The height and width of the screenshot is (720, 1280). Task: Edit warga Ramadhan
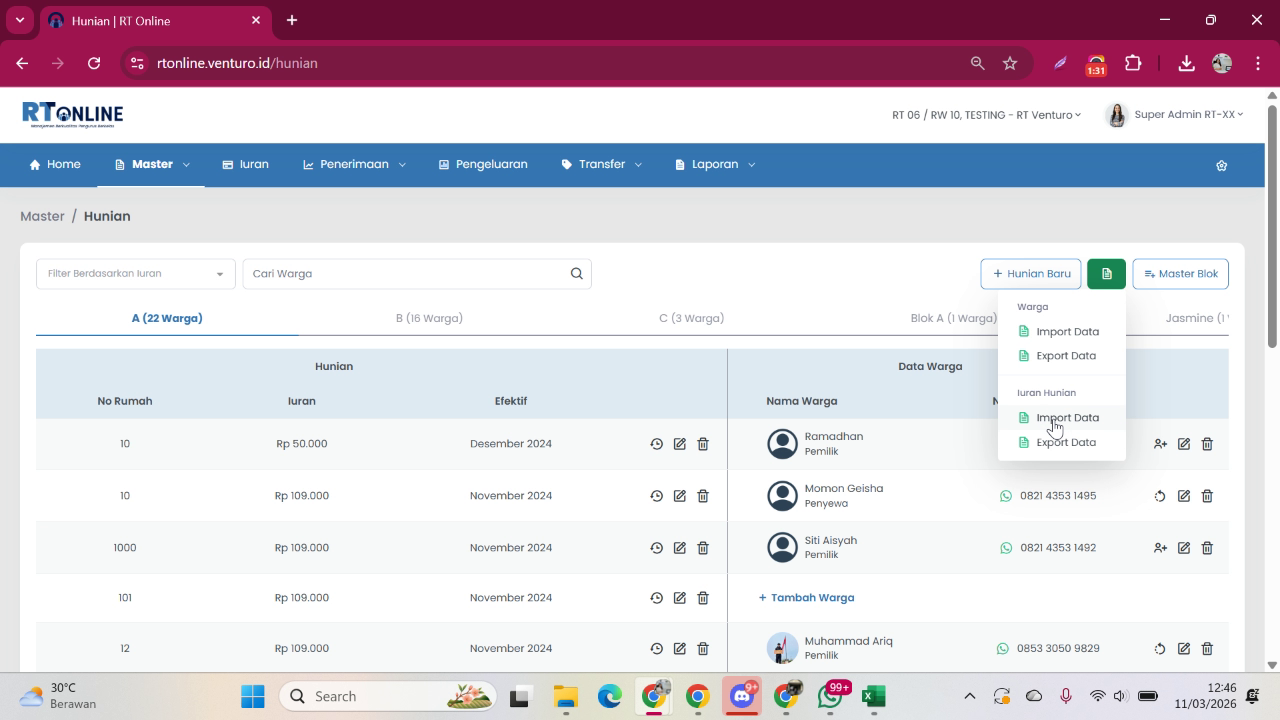1184,444
